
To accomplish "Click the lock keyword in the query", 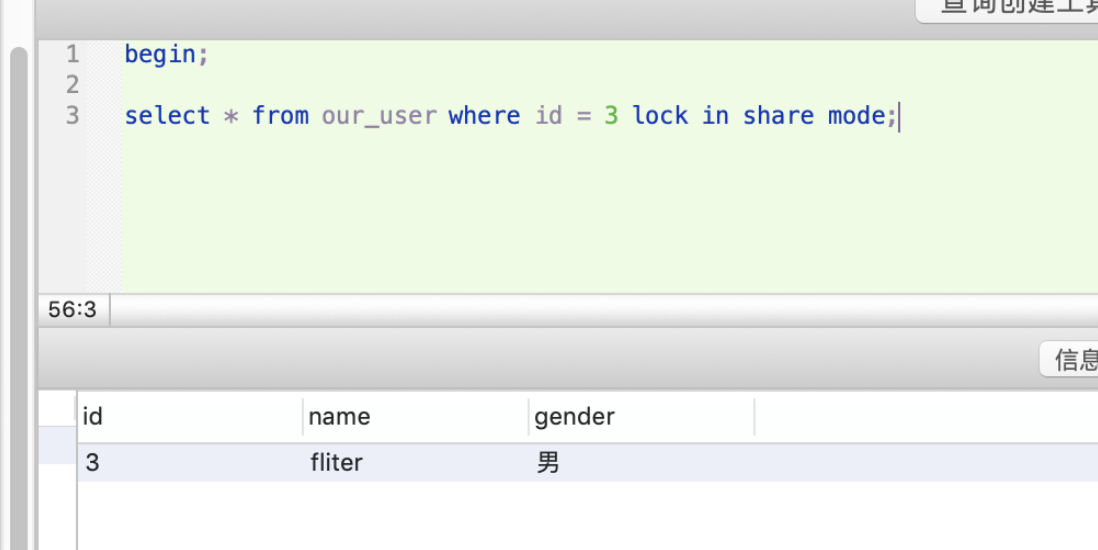I will pyautogui.click(x=660, y=116).
